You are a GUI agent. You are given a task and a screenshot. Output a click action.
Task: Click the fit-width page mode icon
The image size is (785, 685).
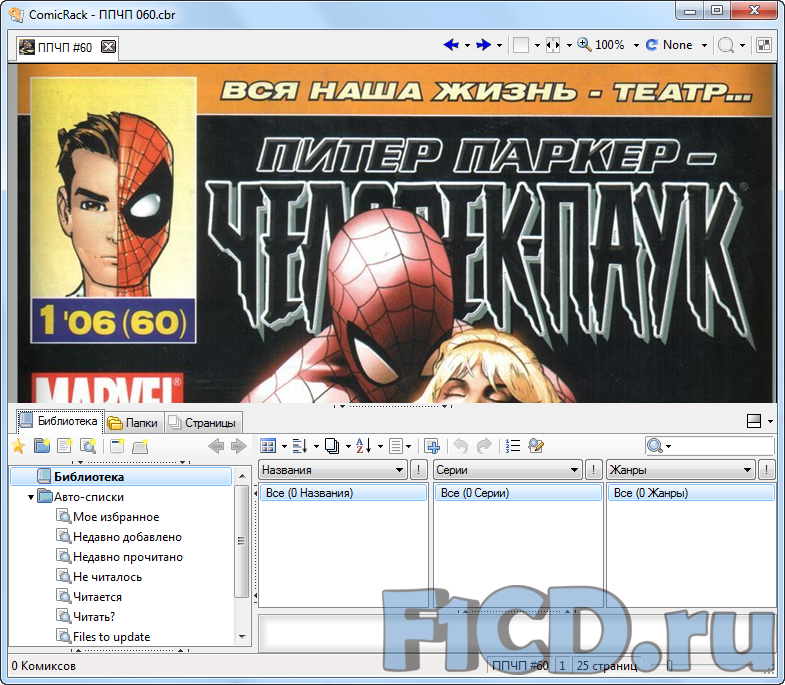pos(553,45)
